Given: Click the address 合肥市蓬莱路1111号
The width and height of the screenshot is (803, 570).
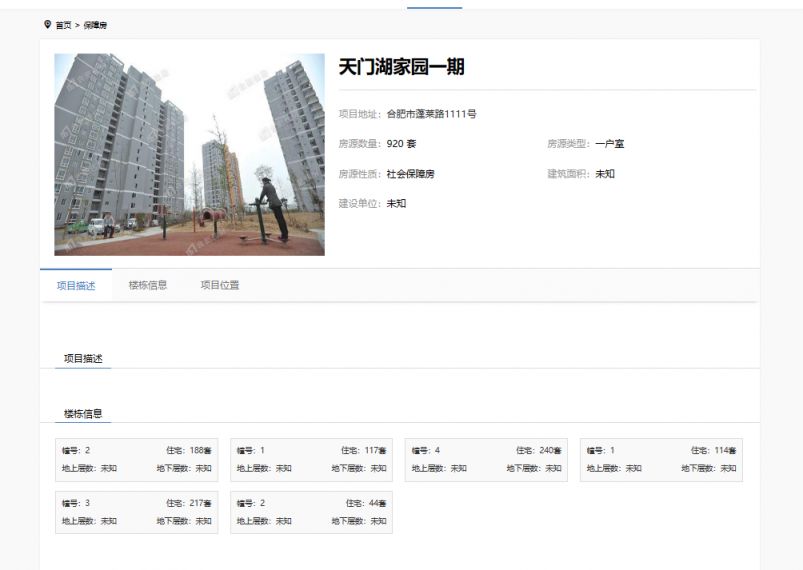Looking at the screenshot, I should point(431,114).
